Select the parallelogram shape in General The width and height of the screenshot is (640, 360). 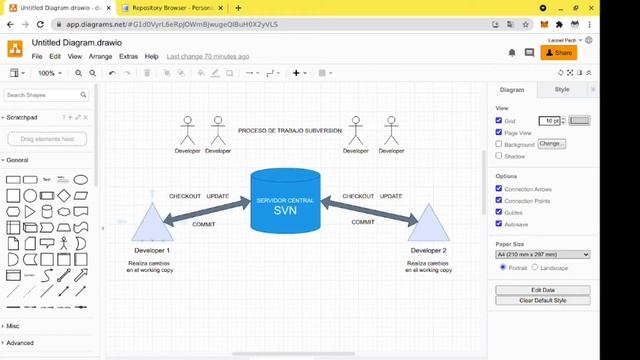coord(81,196)
